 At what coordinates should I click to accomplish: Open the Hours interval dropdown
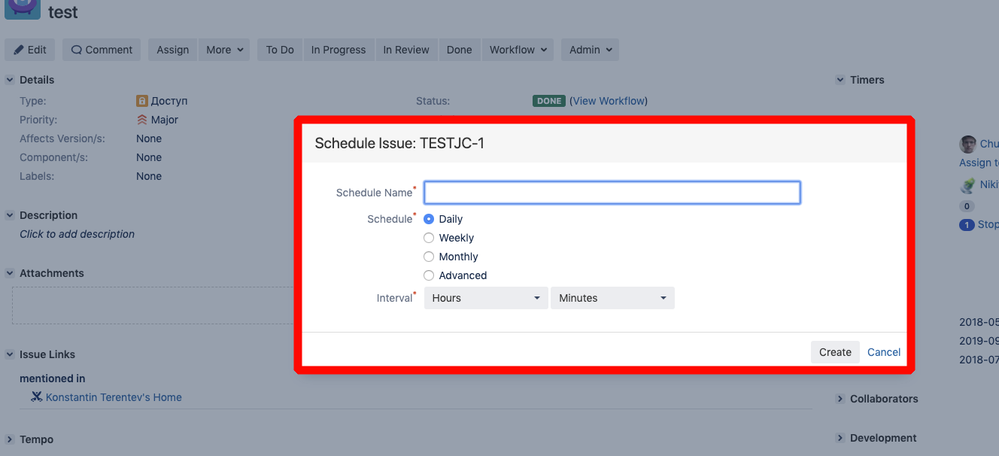point(486,298)
